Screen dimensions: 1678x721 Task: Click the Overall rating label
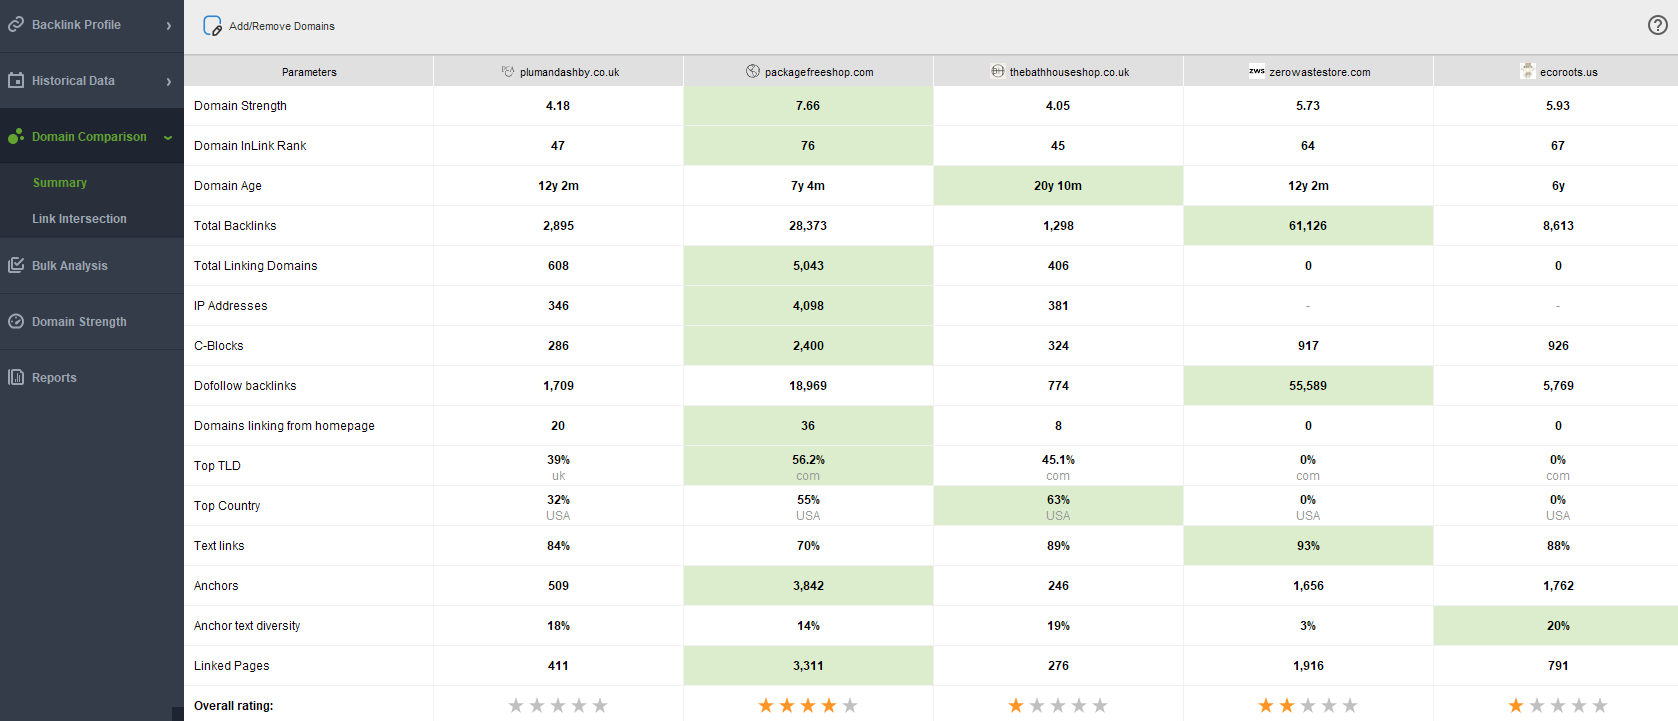[x=233, y=706]
